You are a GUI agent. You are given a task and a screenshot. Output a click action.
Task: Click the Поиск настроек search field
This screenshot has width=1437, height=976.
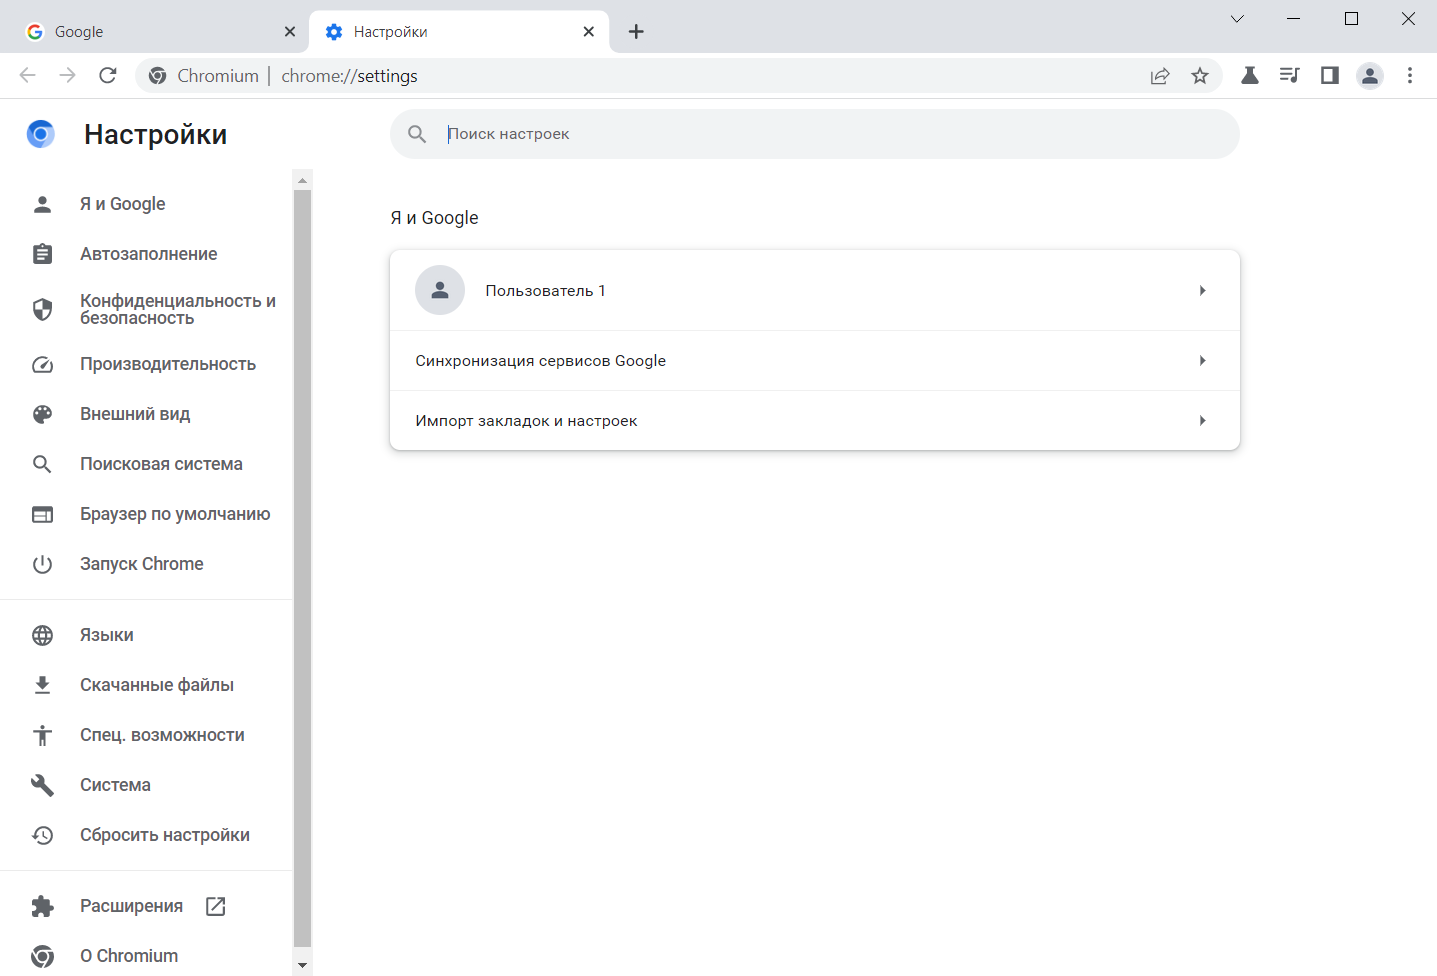[814, 134]
